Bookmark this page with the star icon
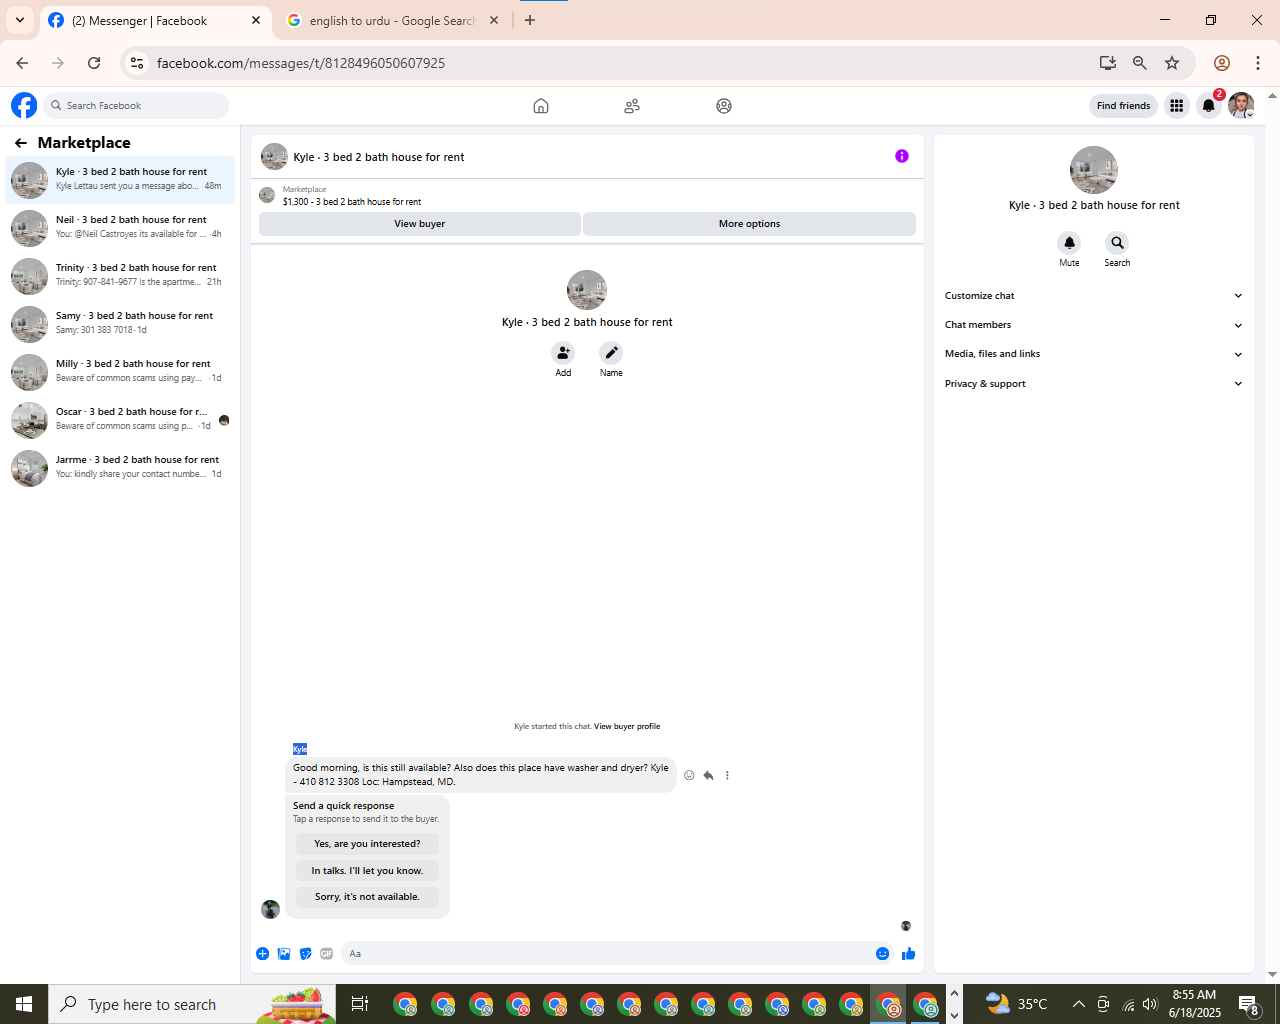Screen dimensions: 1280x1024 [x=1172, y=63]
